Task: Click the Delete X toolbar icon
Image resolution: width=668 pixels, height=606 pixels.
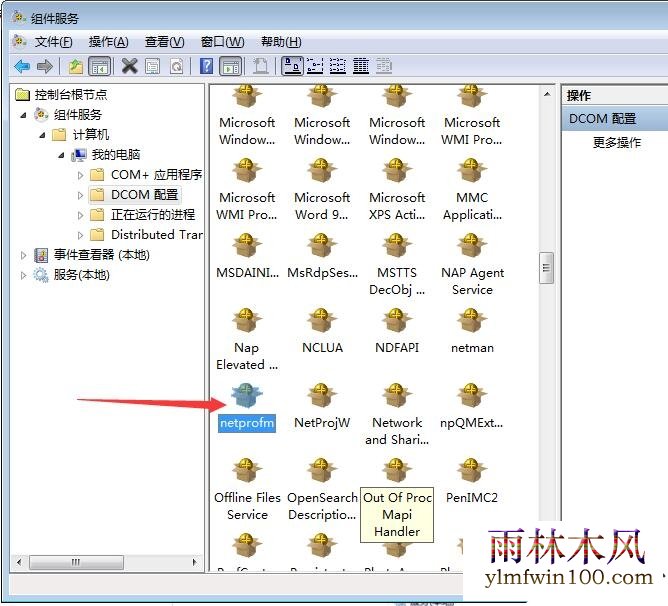Action: pyautogui.click(x=129, y=66)
